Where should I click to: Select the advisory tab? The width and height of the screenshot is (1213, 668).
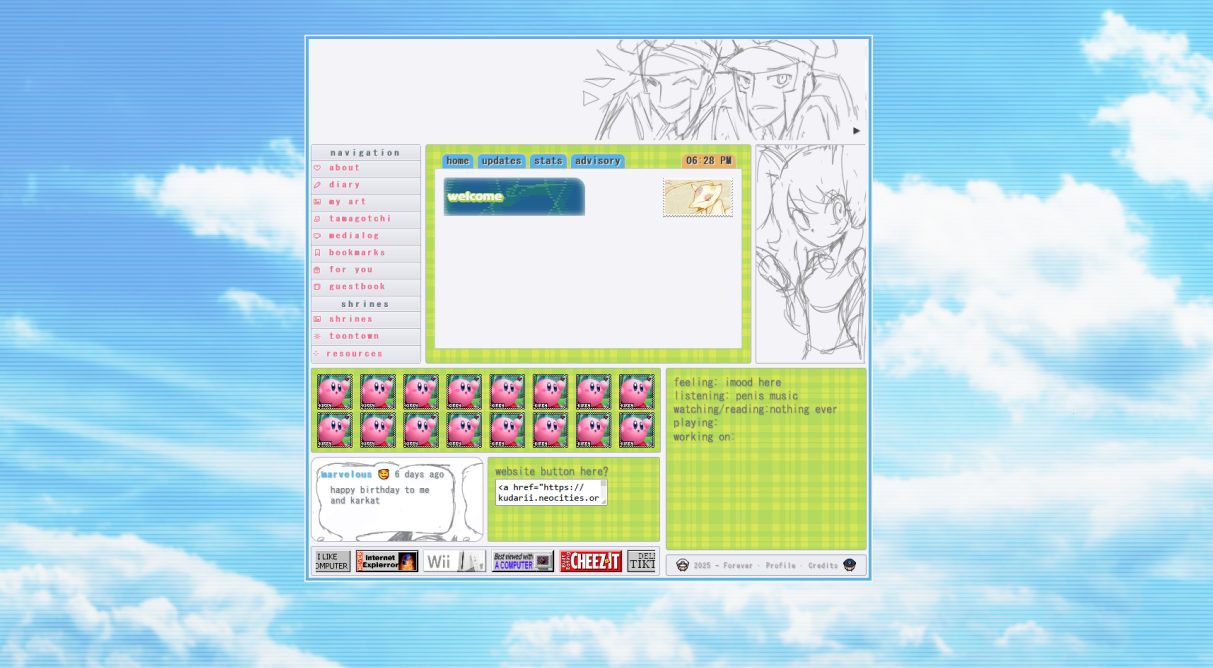point(597,161)
